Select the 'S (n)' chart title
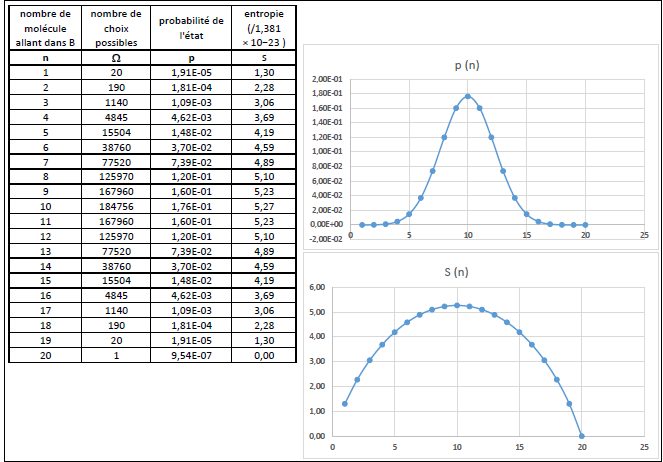This screenshot has height=462, width=663. coord(457,273)
